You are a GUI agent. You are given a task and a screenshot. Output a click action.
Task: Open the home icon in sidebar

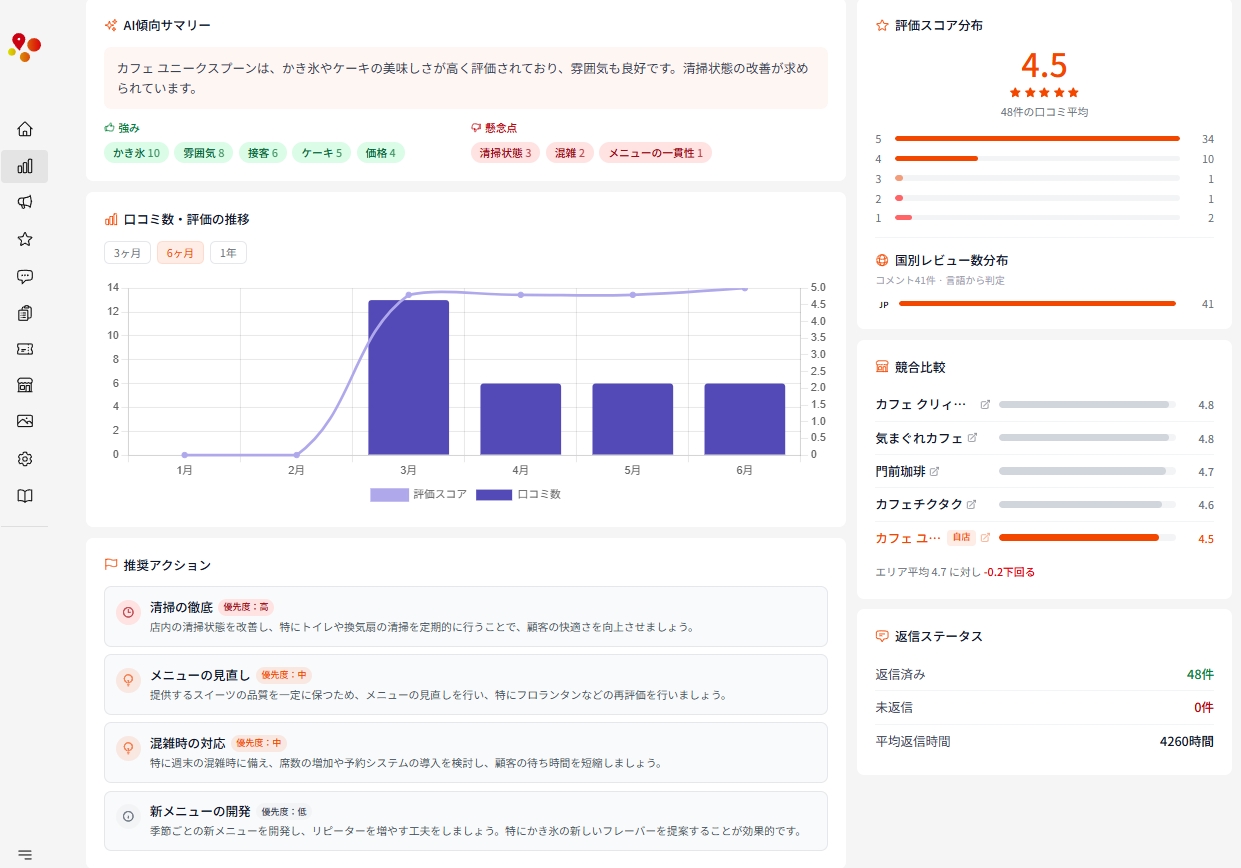tap(25, 129)
